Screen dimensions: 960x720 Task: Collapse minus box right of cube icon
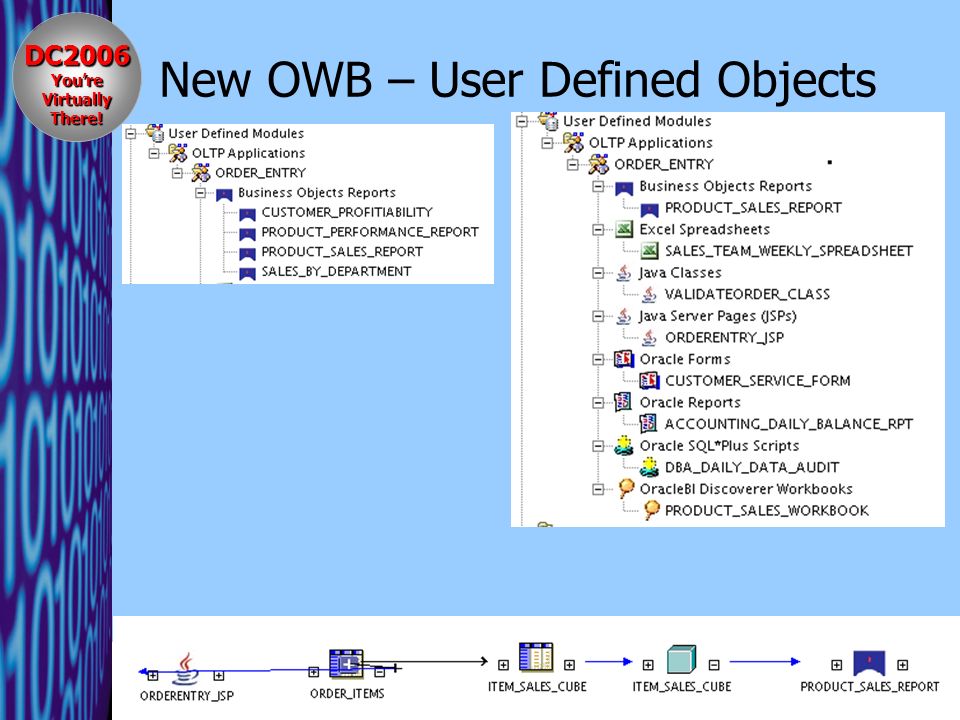coord(714,665)
